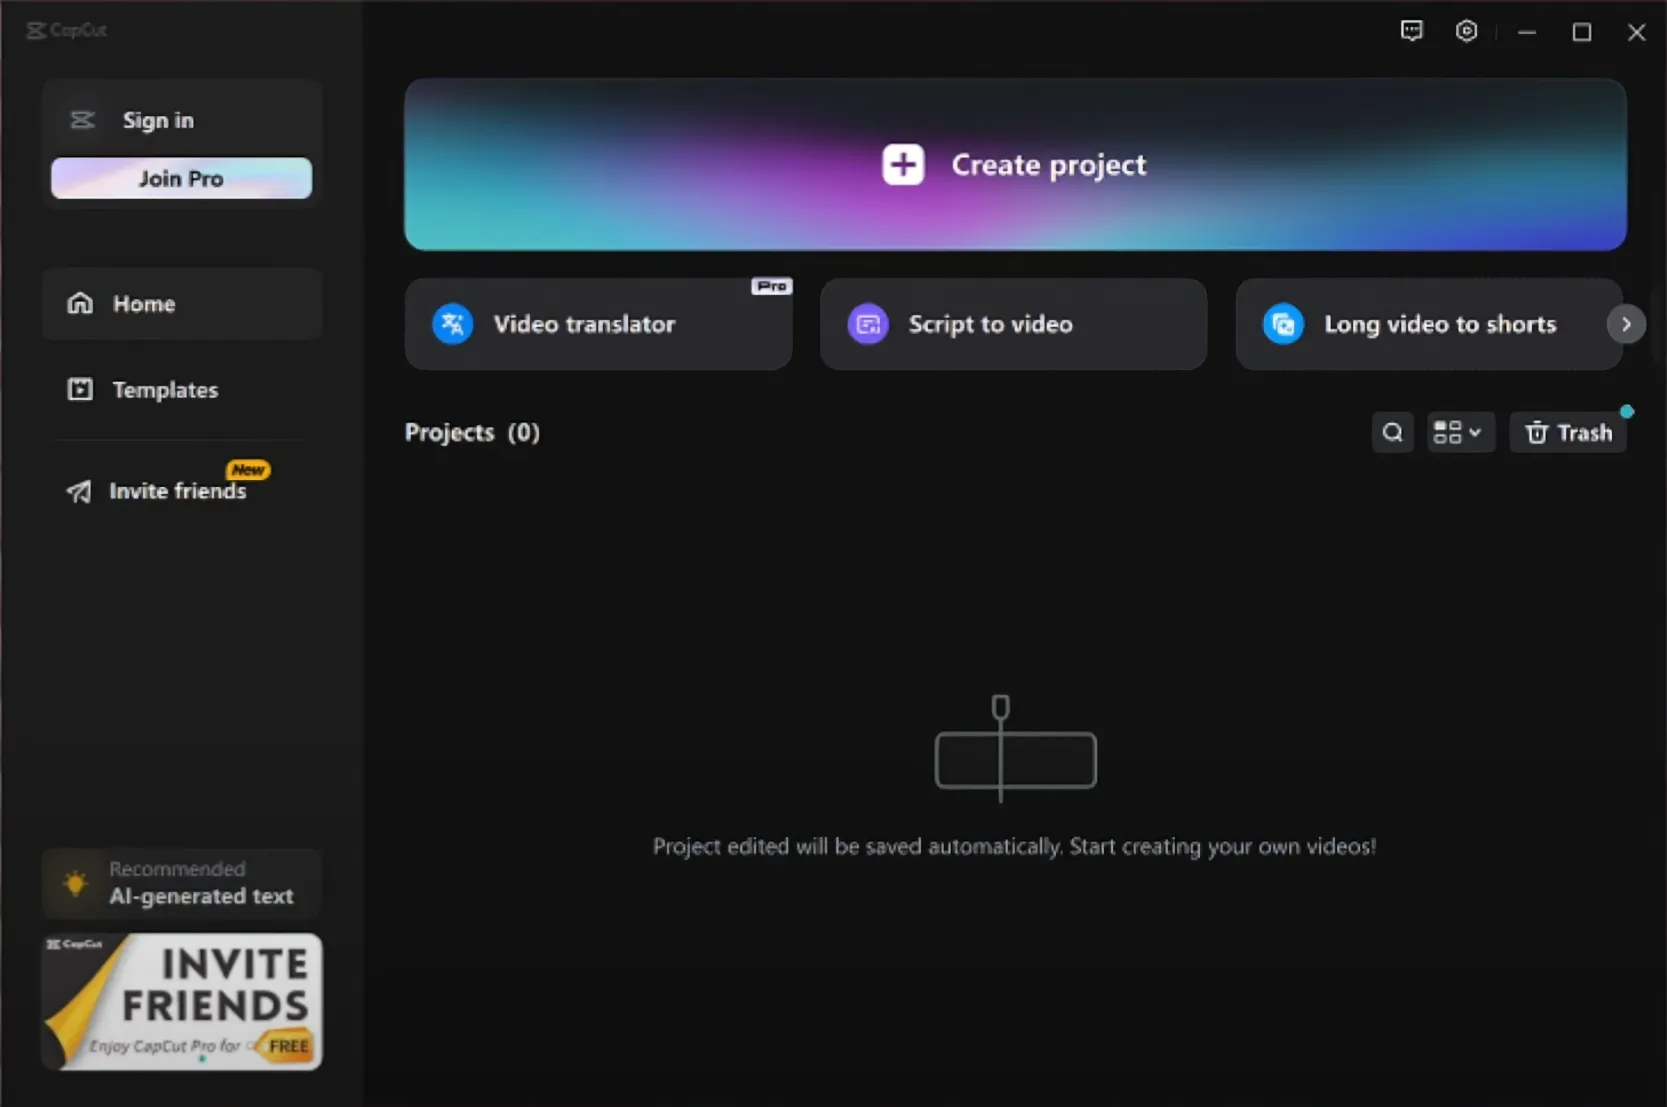Open Templates in sidebar
The height and width of the screenshot is (1107, 1667).
pos(182,390)
